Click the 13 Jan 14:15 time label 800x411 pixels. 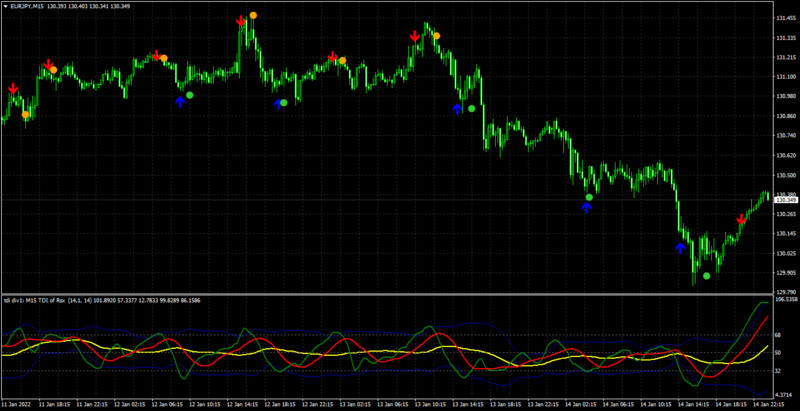coord(469,402)
